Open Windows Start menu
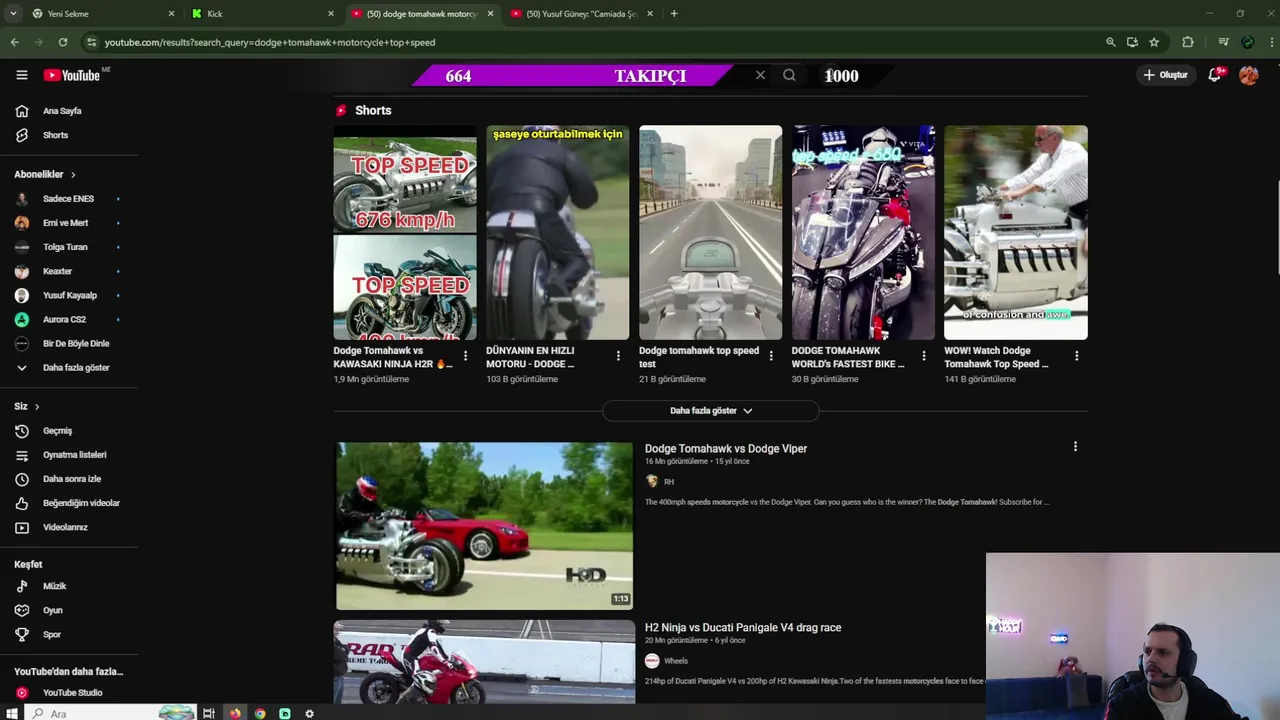 click(x=12, y=713)
